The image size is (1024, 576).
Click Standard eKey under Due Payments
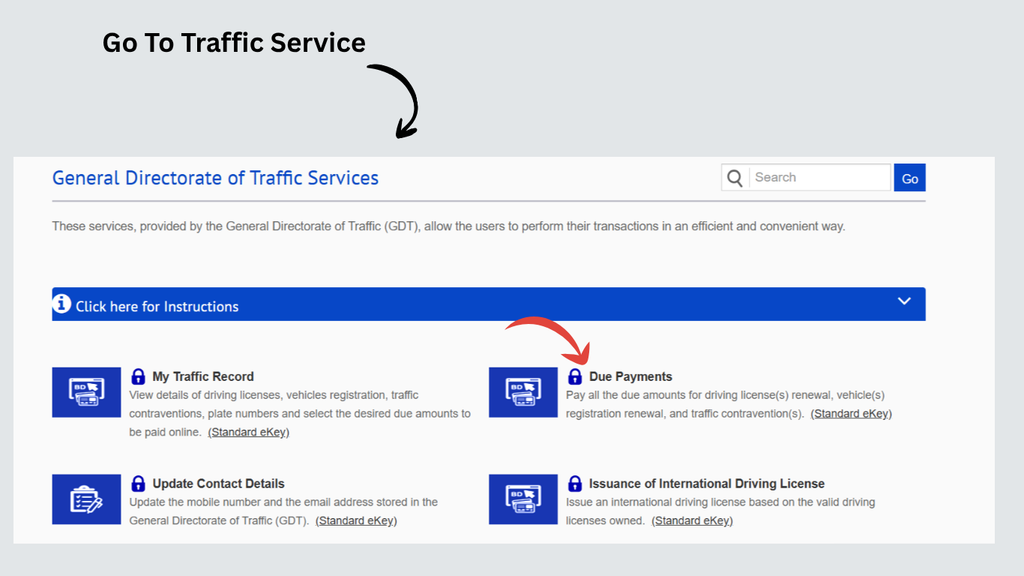click(x=851, y=414)
